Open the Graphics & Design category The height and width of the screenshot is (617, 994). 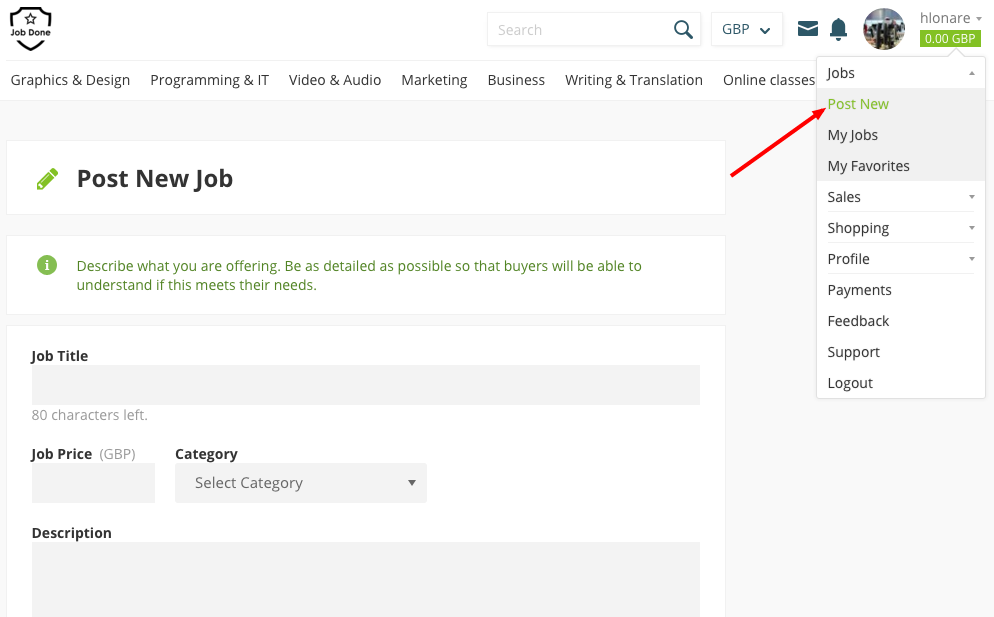click(x=71, y=80)
